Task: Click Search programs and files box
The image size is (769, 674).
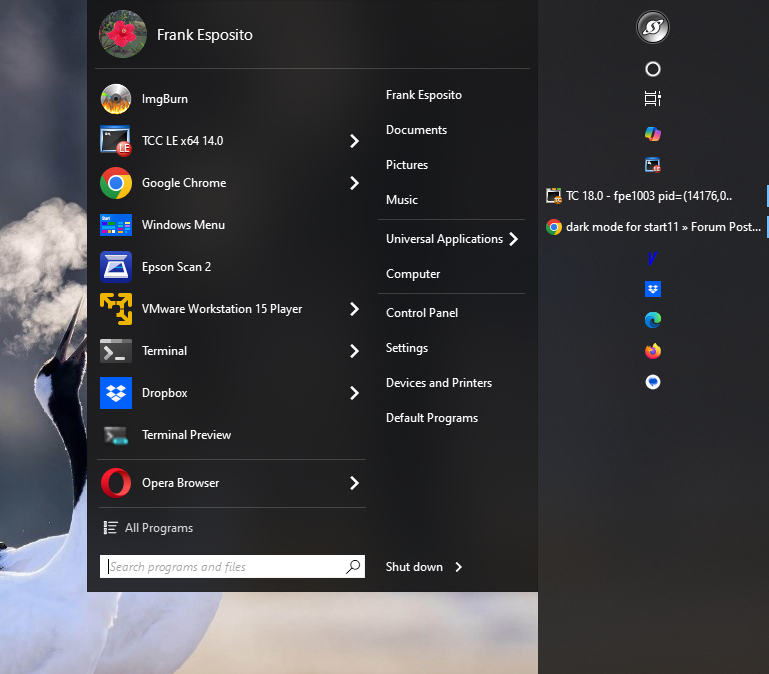Action: 232,567
